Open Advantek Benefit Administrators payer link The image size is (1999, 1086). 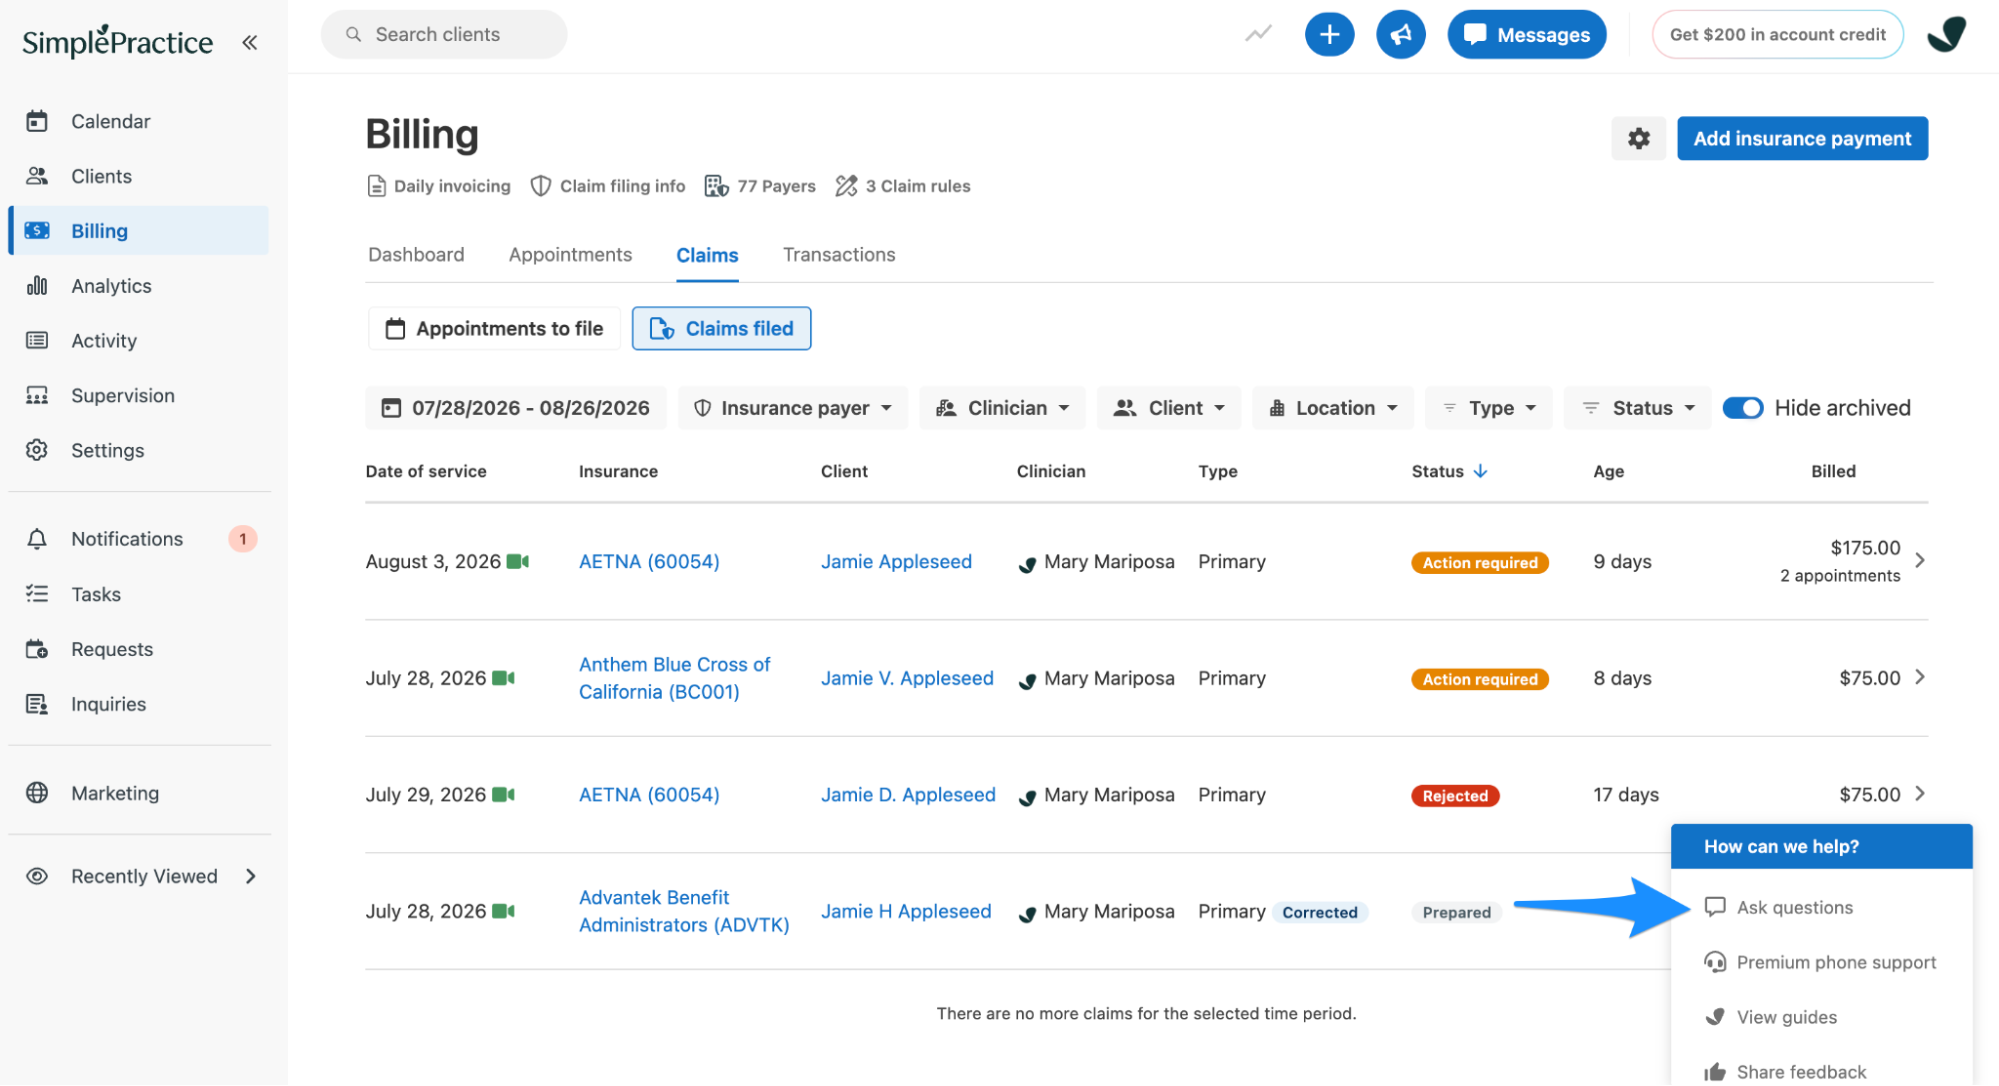[684, 911]
